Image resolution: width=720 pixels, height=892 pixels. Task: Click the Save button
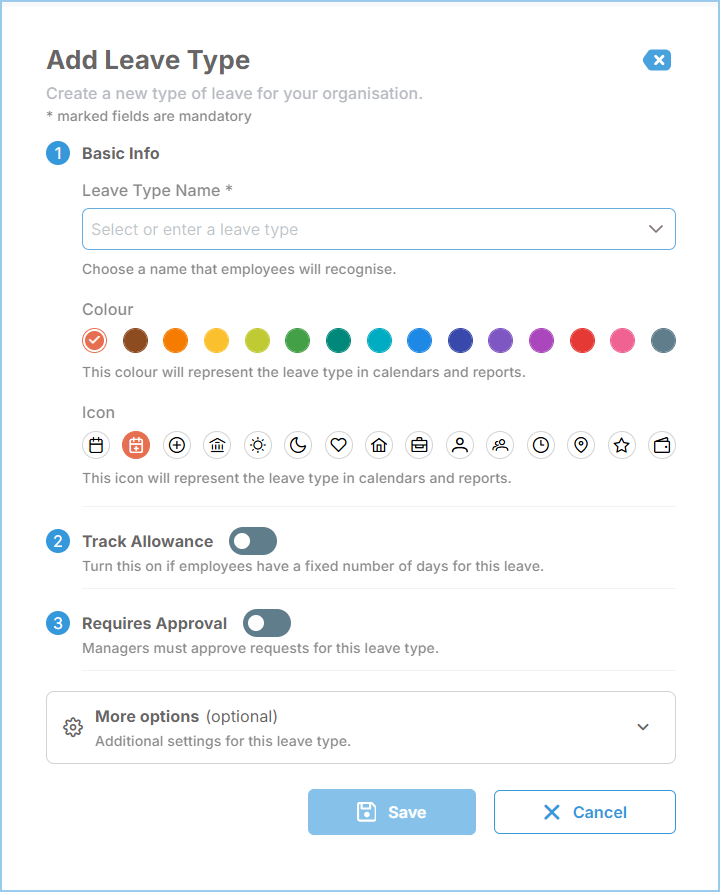tap(392, 812)
